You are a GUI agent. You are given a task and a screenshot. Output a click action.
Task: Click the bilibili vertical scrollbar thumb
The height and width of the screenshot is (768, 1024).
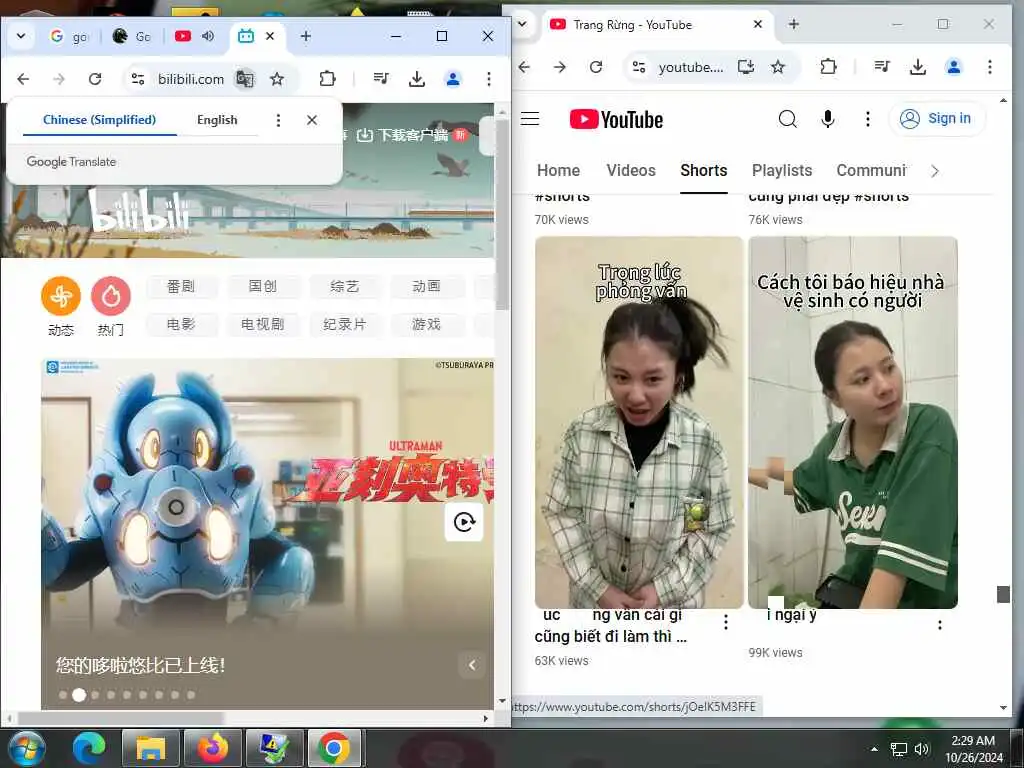[x=502, y=212]
